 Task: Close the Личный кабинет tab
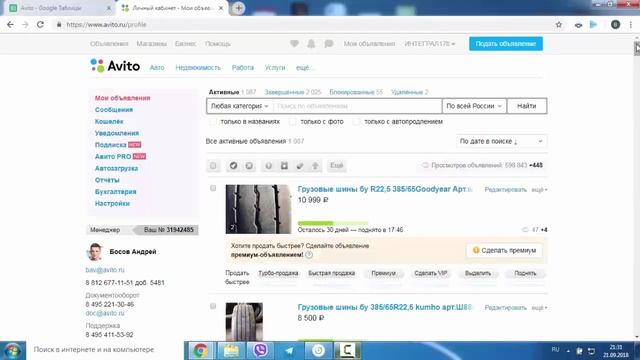(x=221, y=8)
